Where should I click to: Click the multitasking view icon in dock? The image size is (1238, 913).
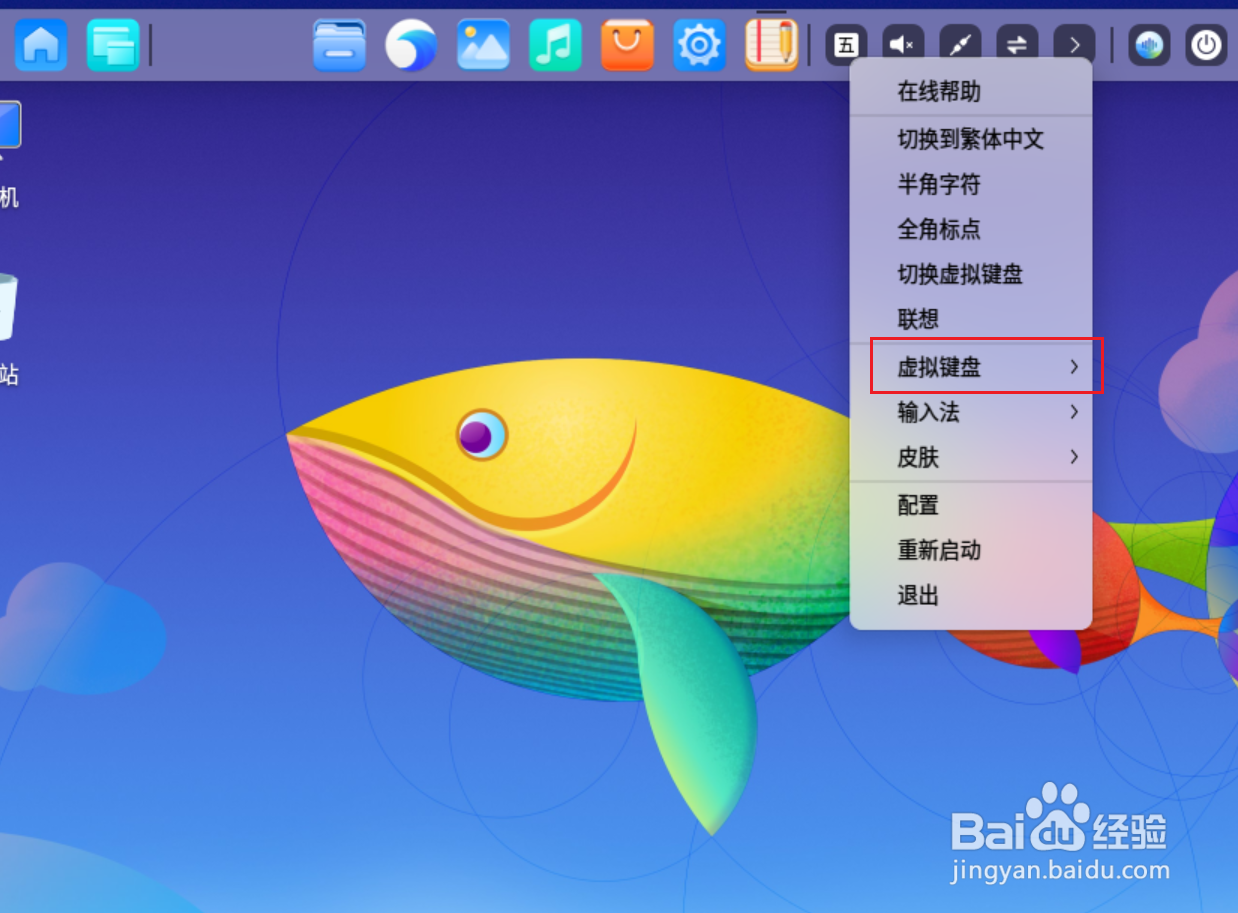point(113,45)
